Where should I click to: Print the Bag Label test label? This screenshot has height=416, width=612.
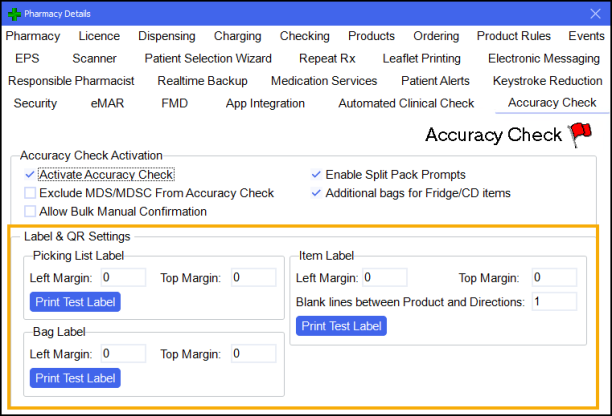click(75, 377)
